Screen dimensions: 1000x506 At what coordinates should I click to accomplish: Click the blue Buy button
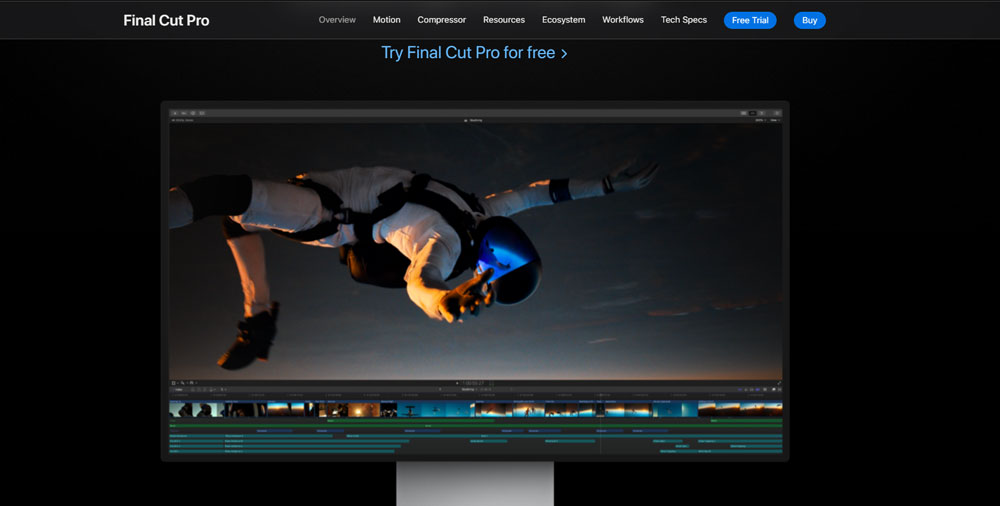point(809,20)
